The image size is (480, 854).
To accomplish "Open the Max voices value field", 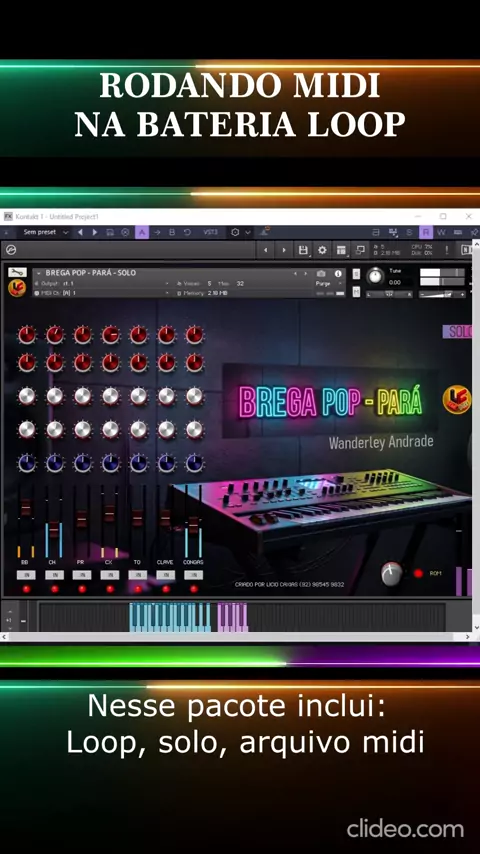I will 240,284.
